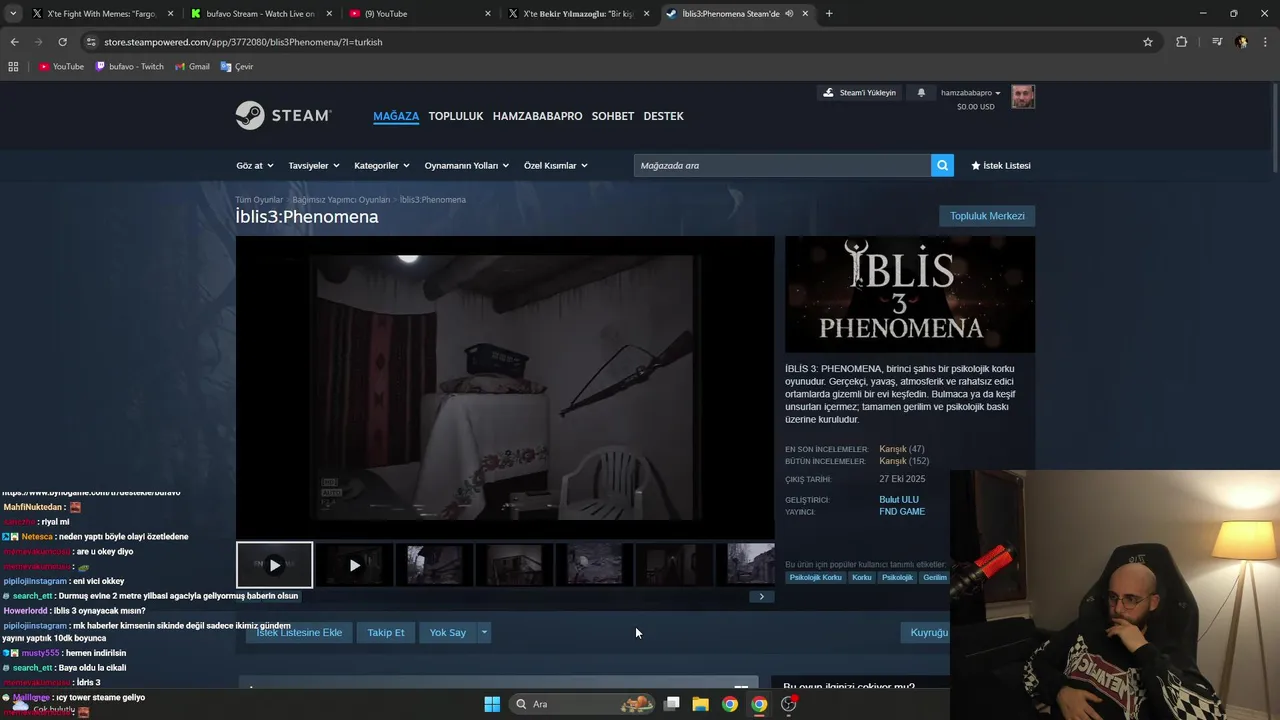1280x720 pixels.
Task: Expand the Göz at dropdown
Action: pos(254,165)
